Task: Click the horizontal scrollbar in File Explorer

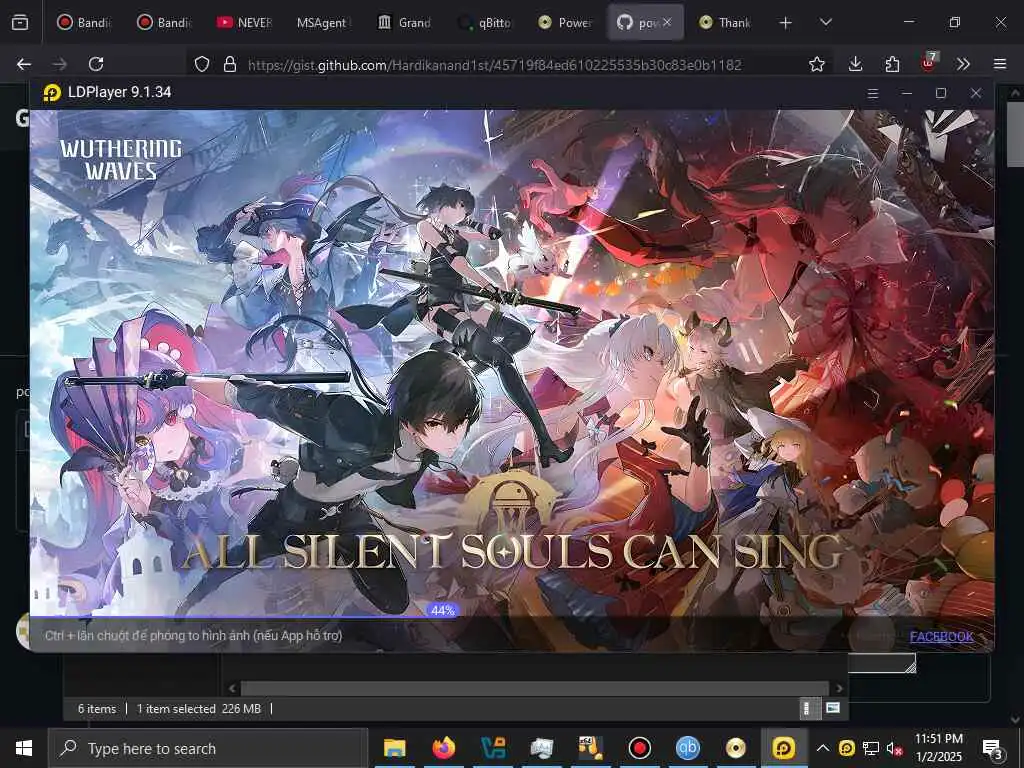Action: click(535, 688)
